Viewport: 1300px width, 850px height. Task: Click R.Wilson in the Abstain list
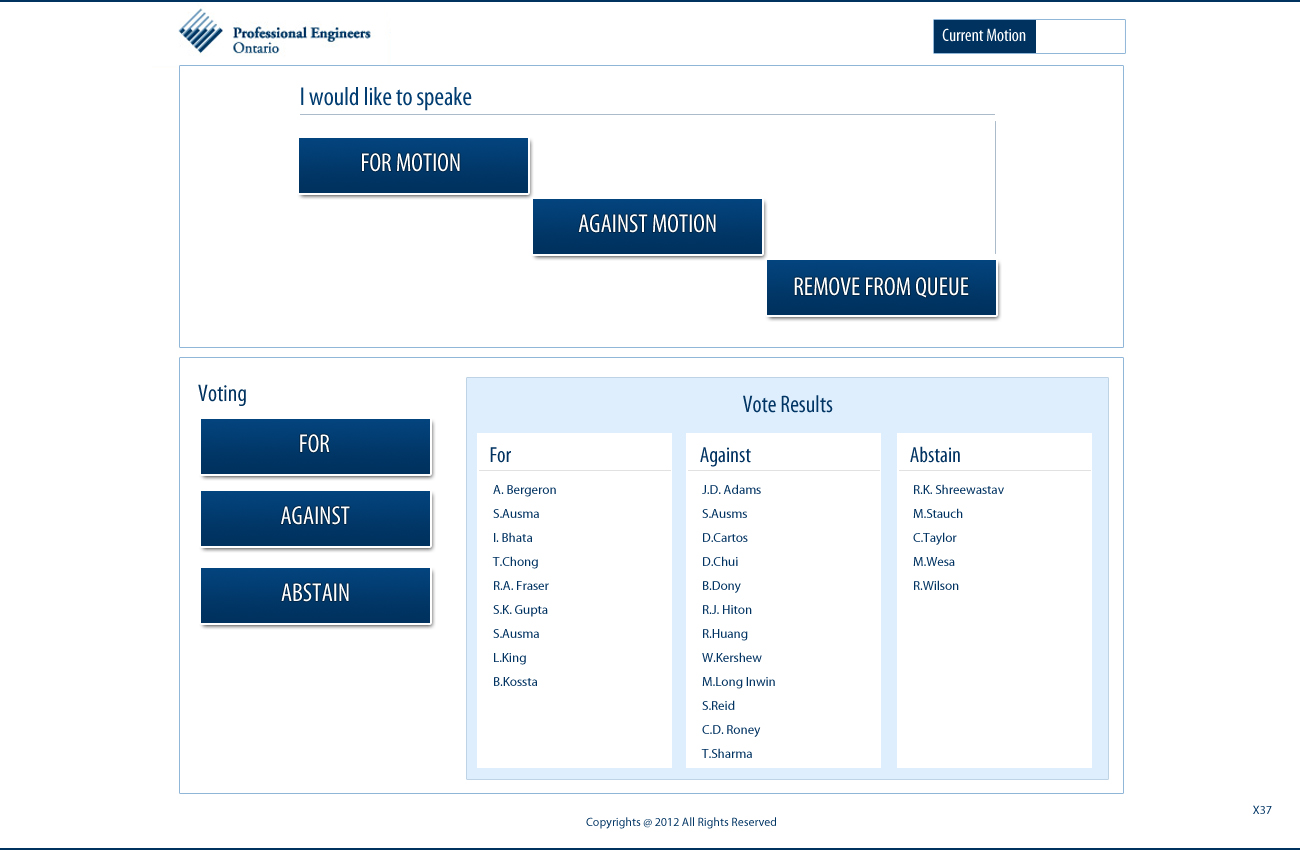point(935,586)
